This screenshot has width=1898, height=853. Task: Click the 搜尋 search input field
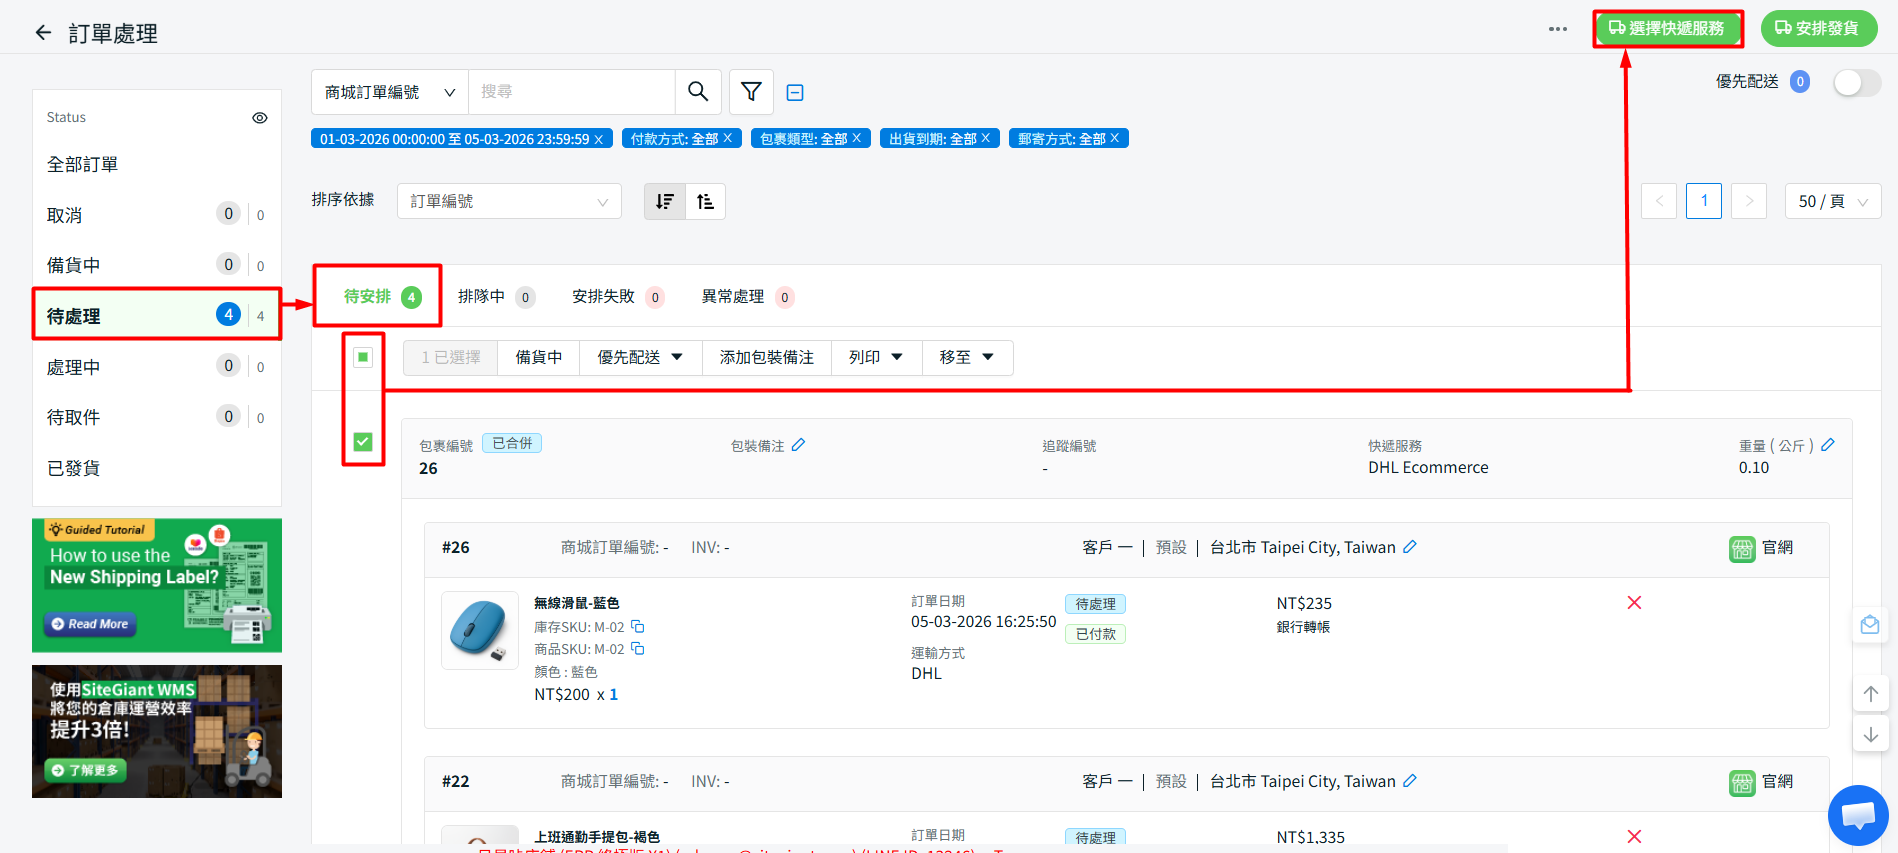pyautogui.click(x=572, y=92)
